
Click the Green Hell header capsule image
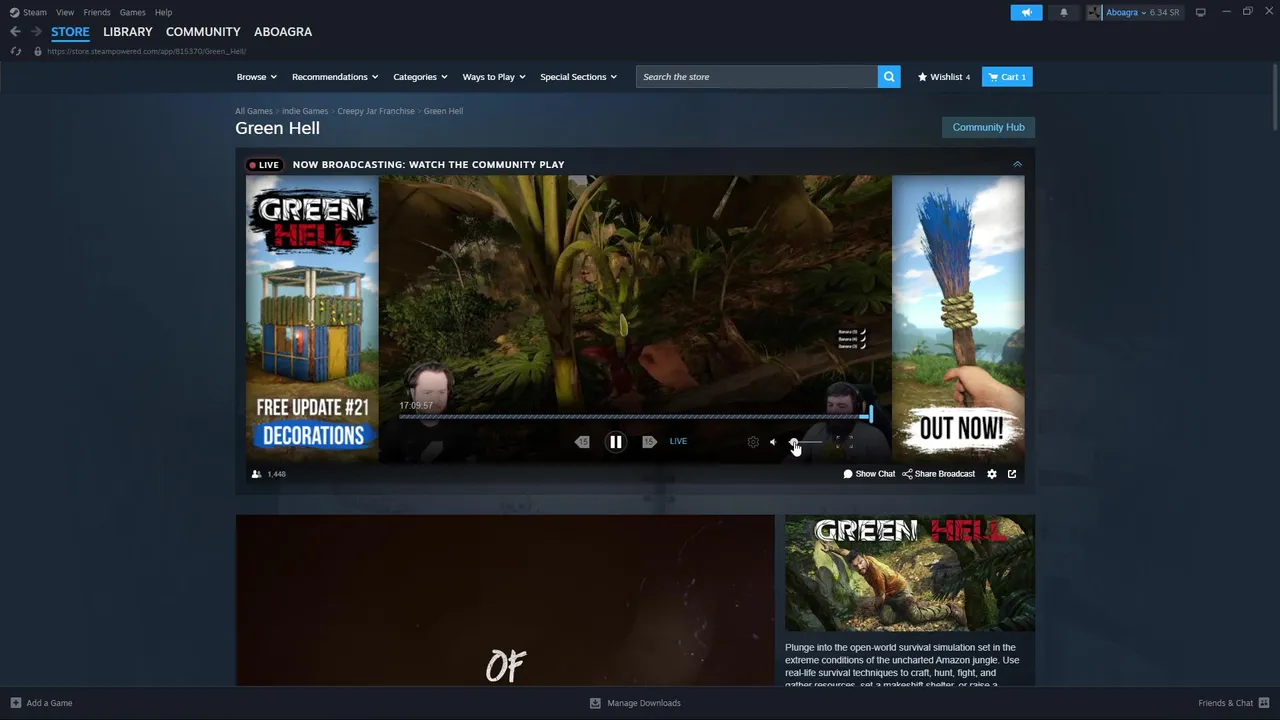pos(910,573)
